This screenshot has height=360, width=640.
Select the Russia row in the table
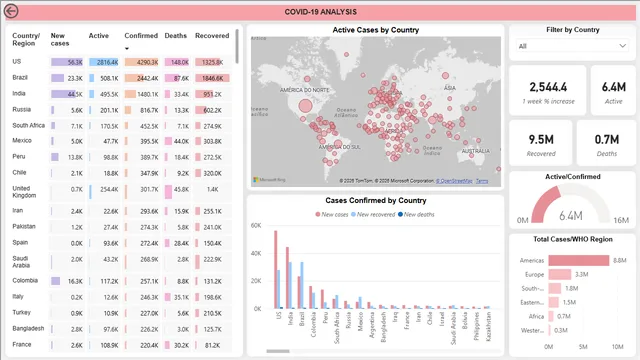121,109
